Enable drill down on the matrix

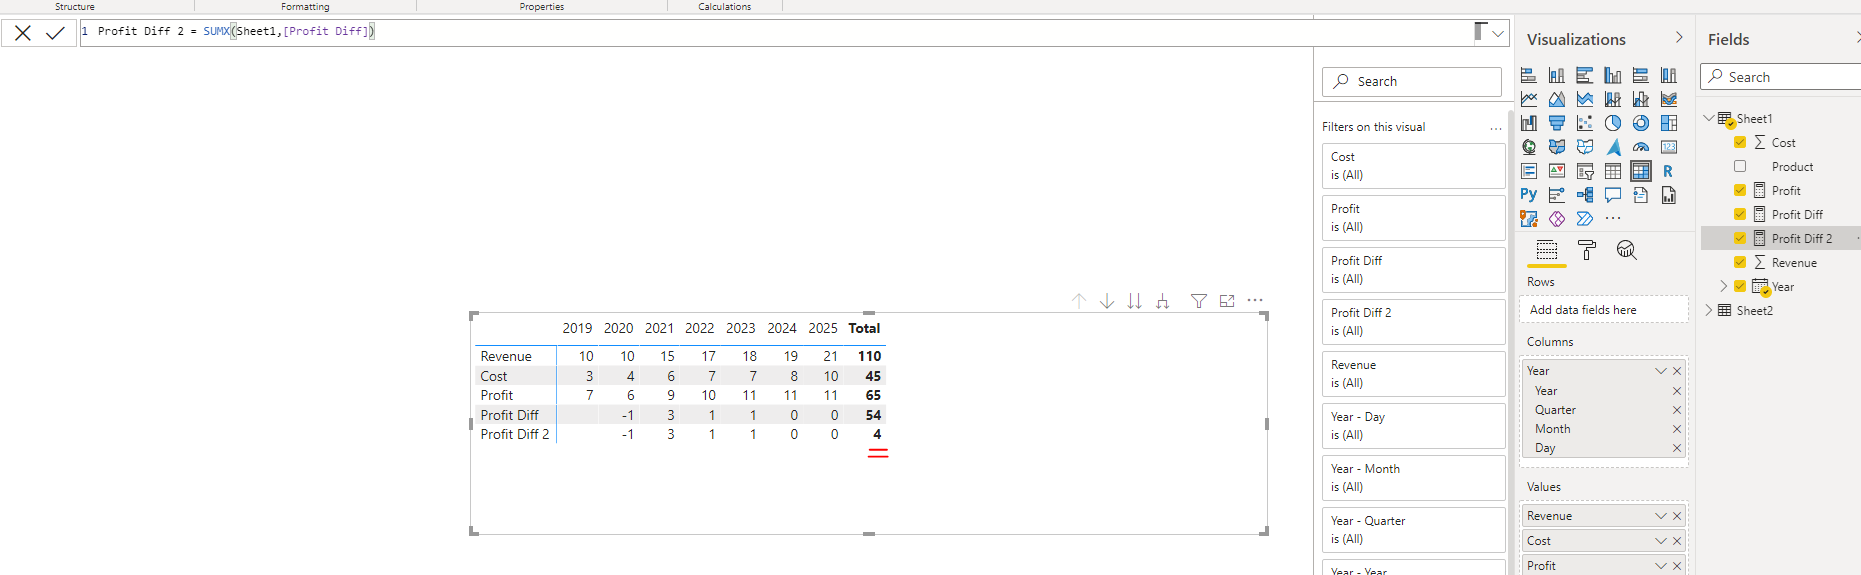[1107, 301]
